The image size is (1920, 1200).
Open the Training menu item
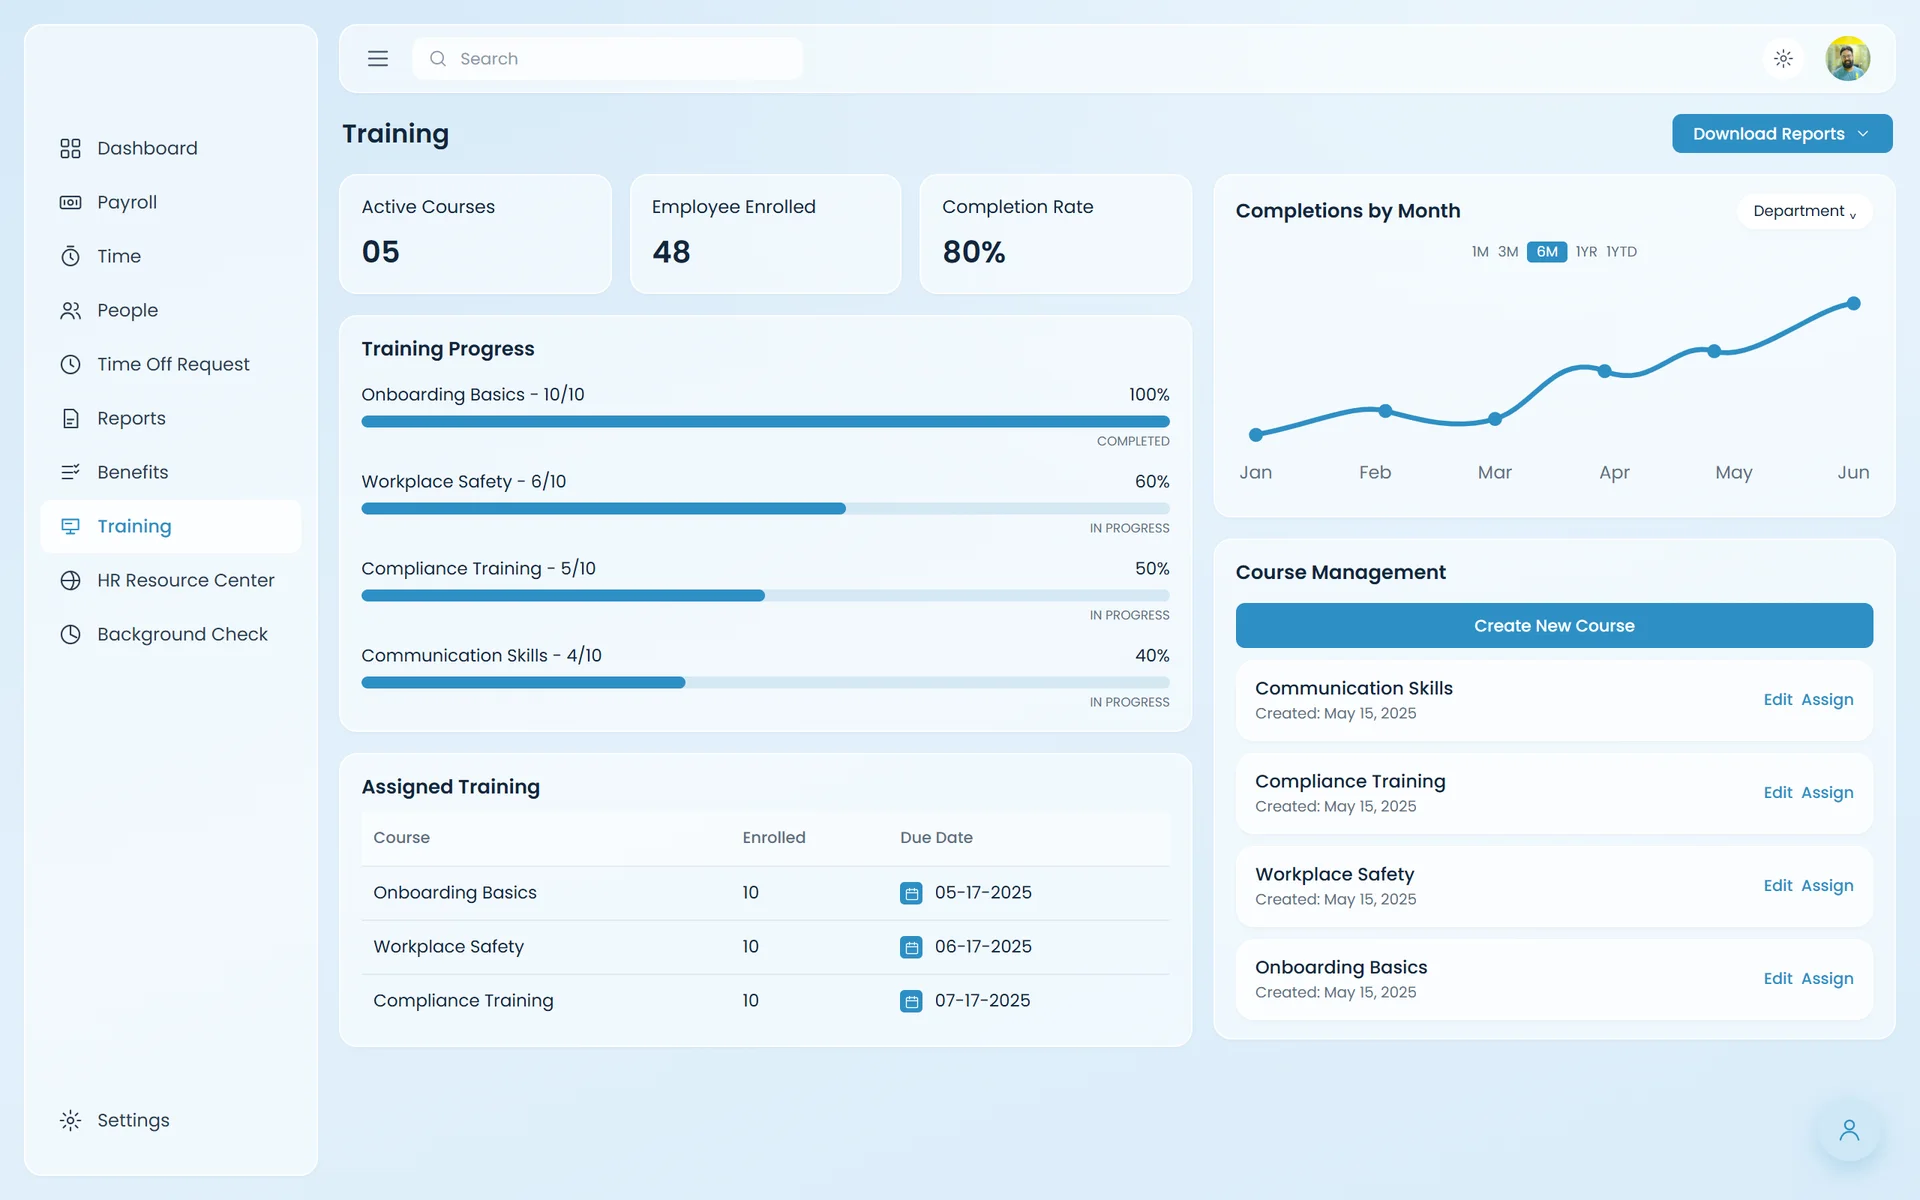pos(170,526)
